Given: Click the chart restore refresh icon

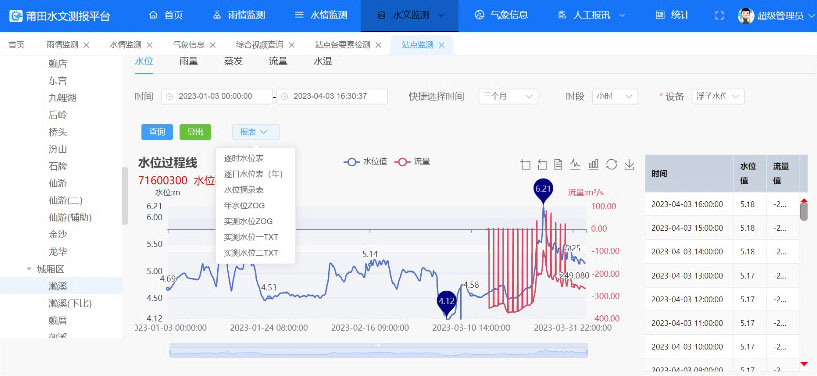Looking at the screenshot, I should [x=611, y=165].
